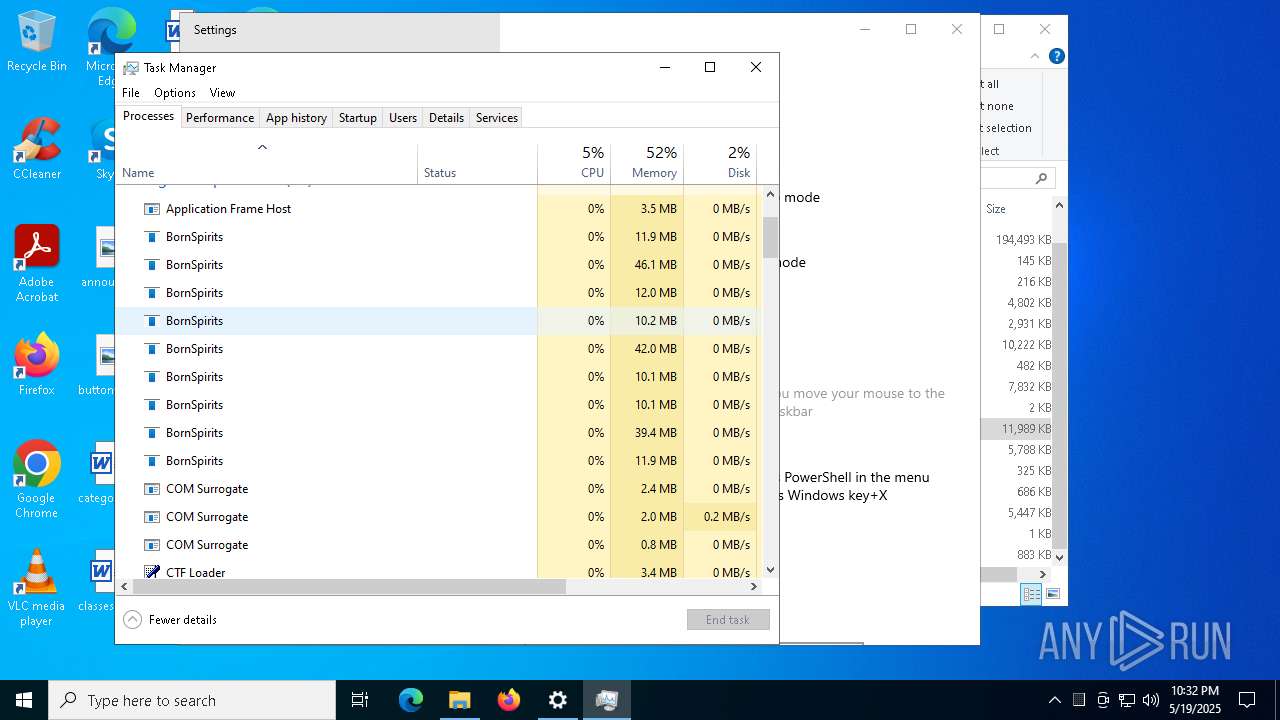This screenshot has width=1280, height=720.
Task: Open the notification center icon
Action: (x=1247, y=700)
